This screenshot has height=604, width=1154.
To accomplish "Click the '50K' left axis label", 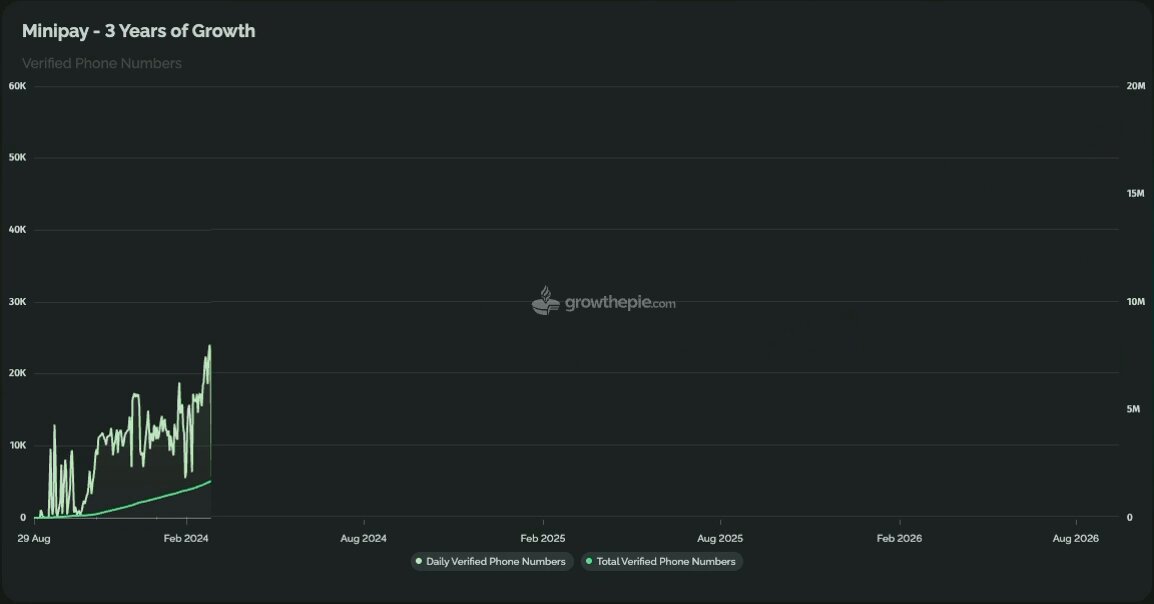I will [18, 157].
